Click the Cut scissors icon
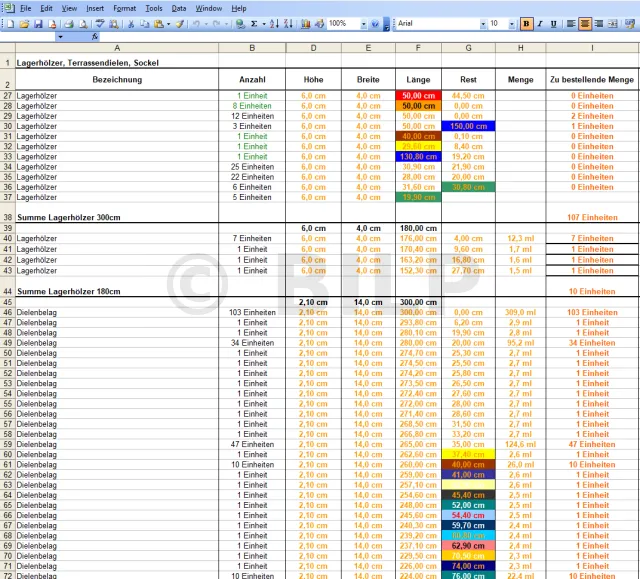This screenshot has width=640, height=579. 133,23
